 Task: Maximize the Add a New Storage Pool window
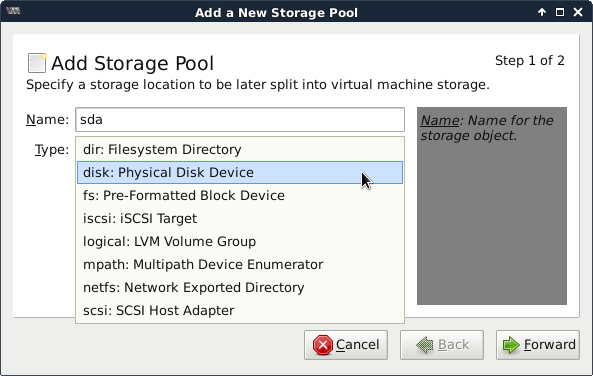(x=560, y=12)
